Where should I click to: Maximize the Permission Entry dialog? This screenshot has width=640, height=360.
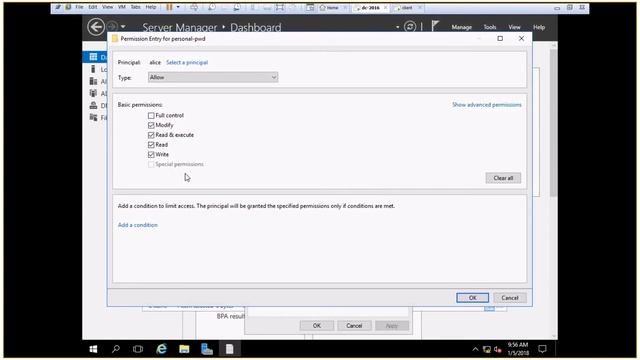pyautogui.click(x=500, y=38)
